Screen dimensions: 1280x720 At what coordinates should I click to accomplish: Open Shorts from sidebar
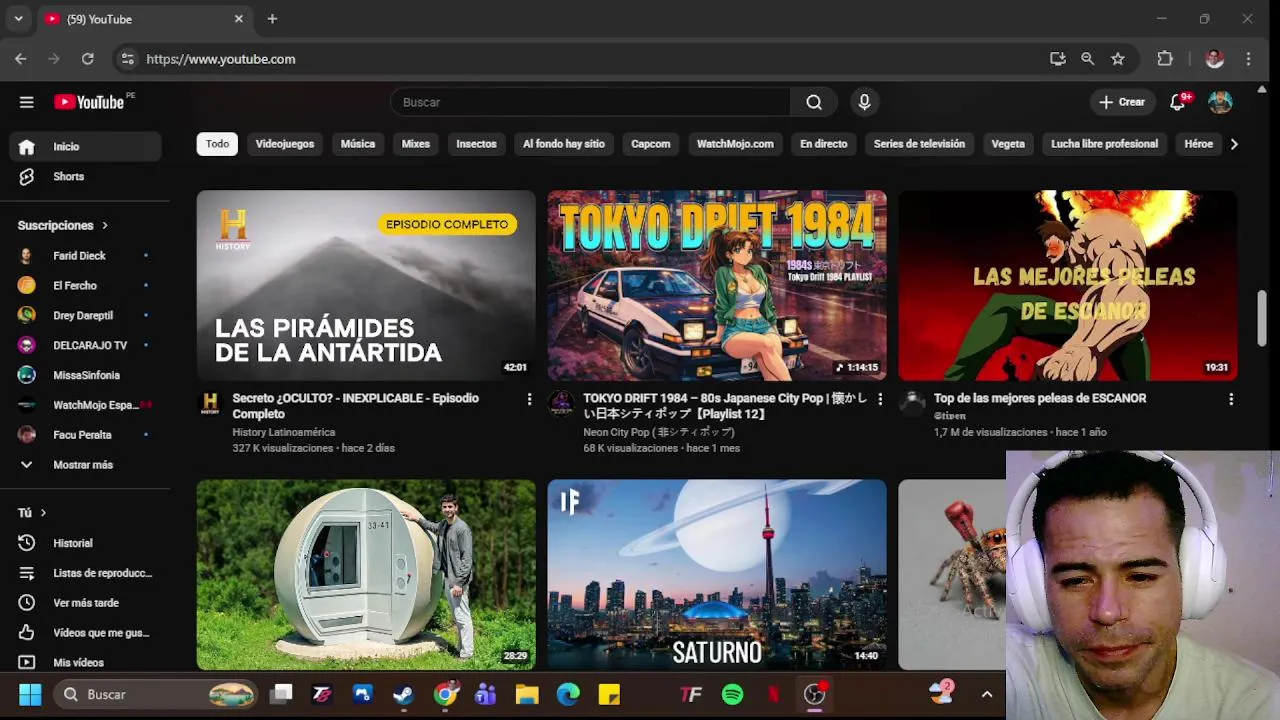[x=86, y=176]
